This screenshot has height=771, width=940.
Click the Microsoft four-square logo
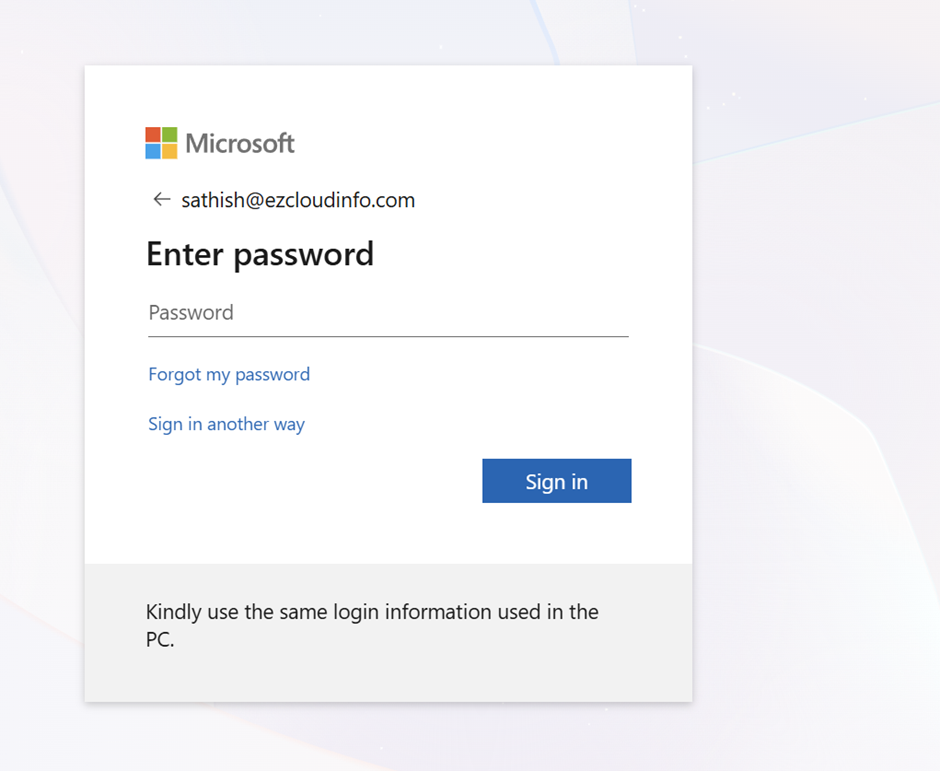click(x=161, y=143)
